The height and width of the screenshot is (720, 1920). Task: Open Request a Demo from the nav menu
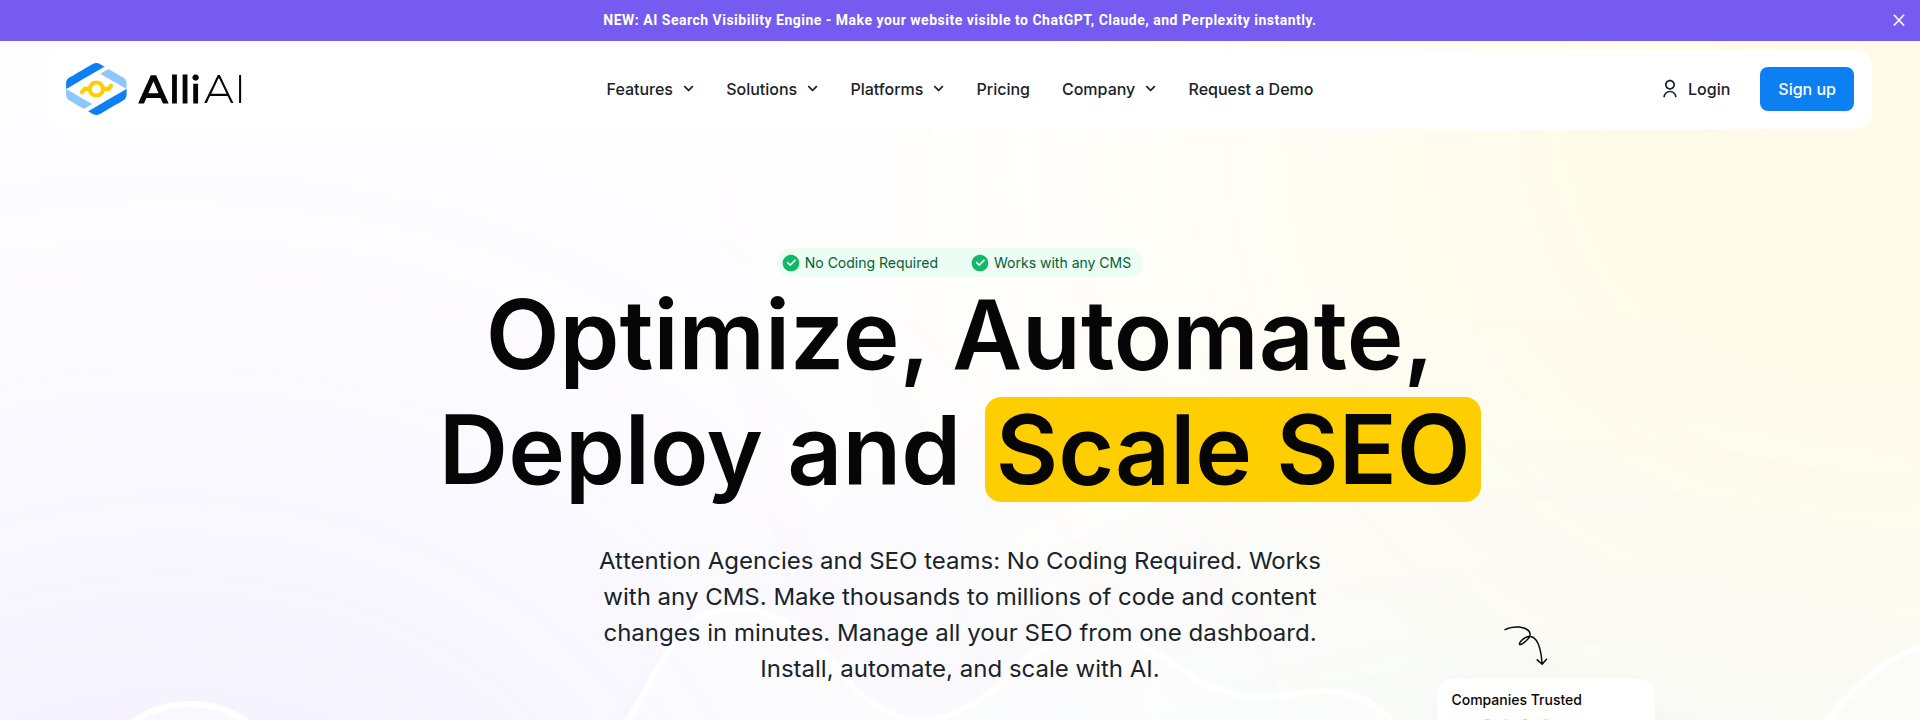pyautogui.click(x=1250, y=89)
